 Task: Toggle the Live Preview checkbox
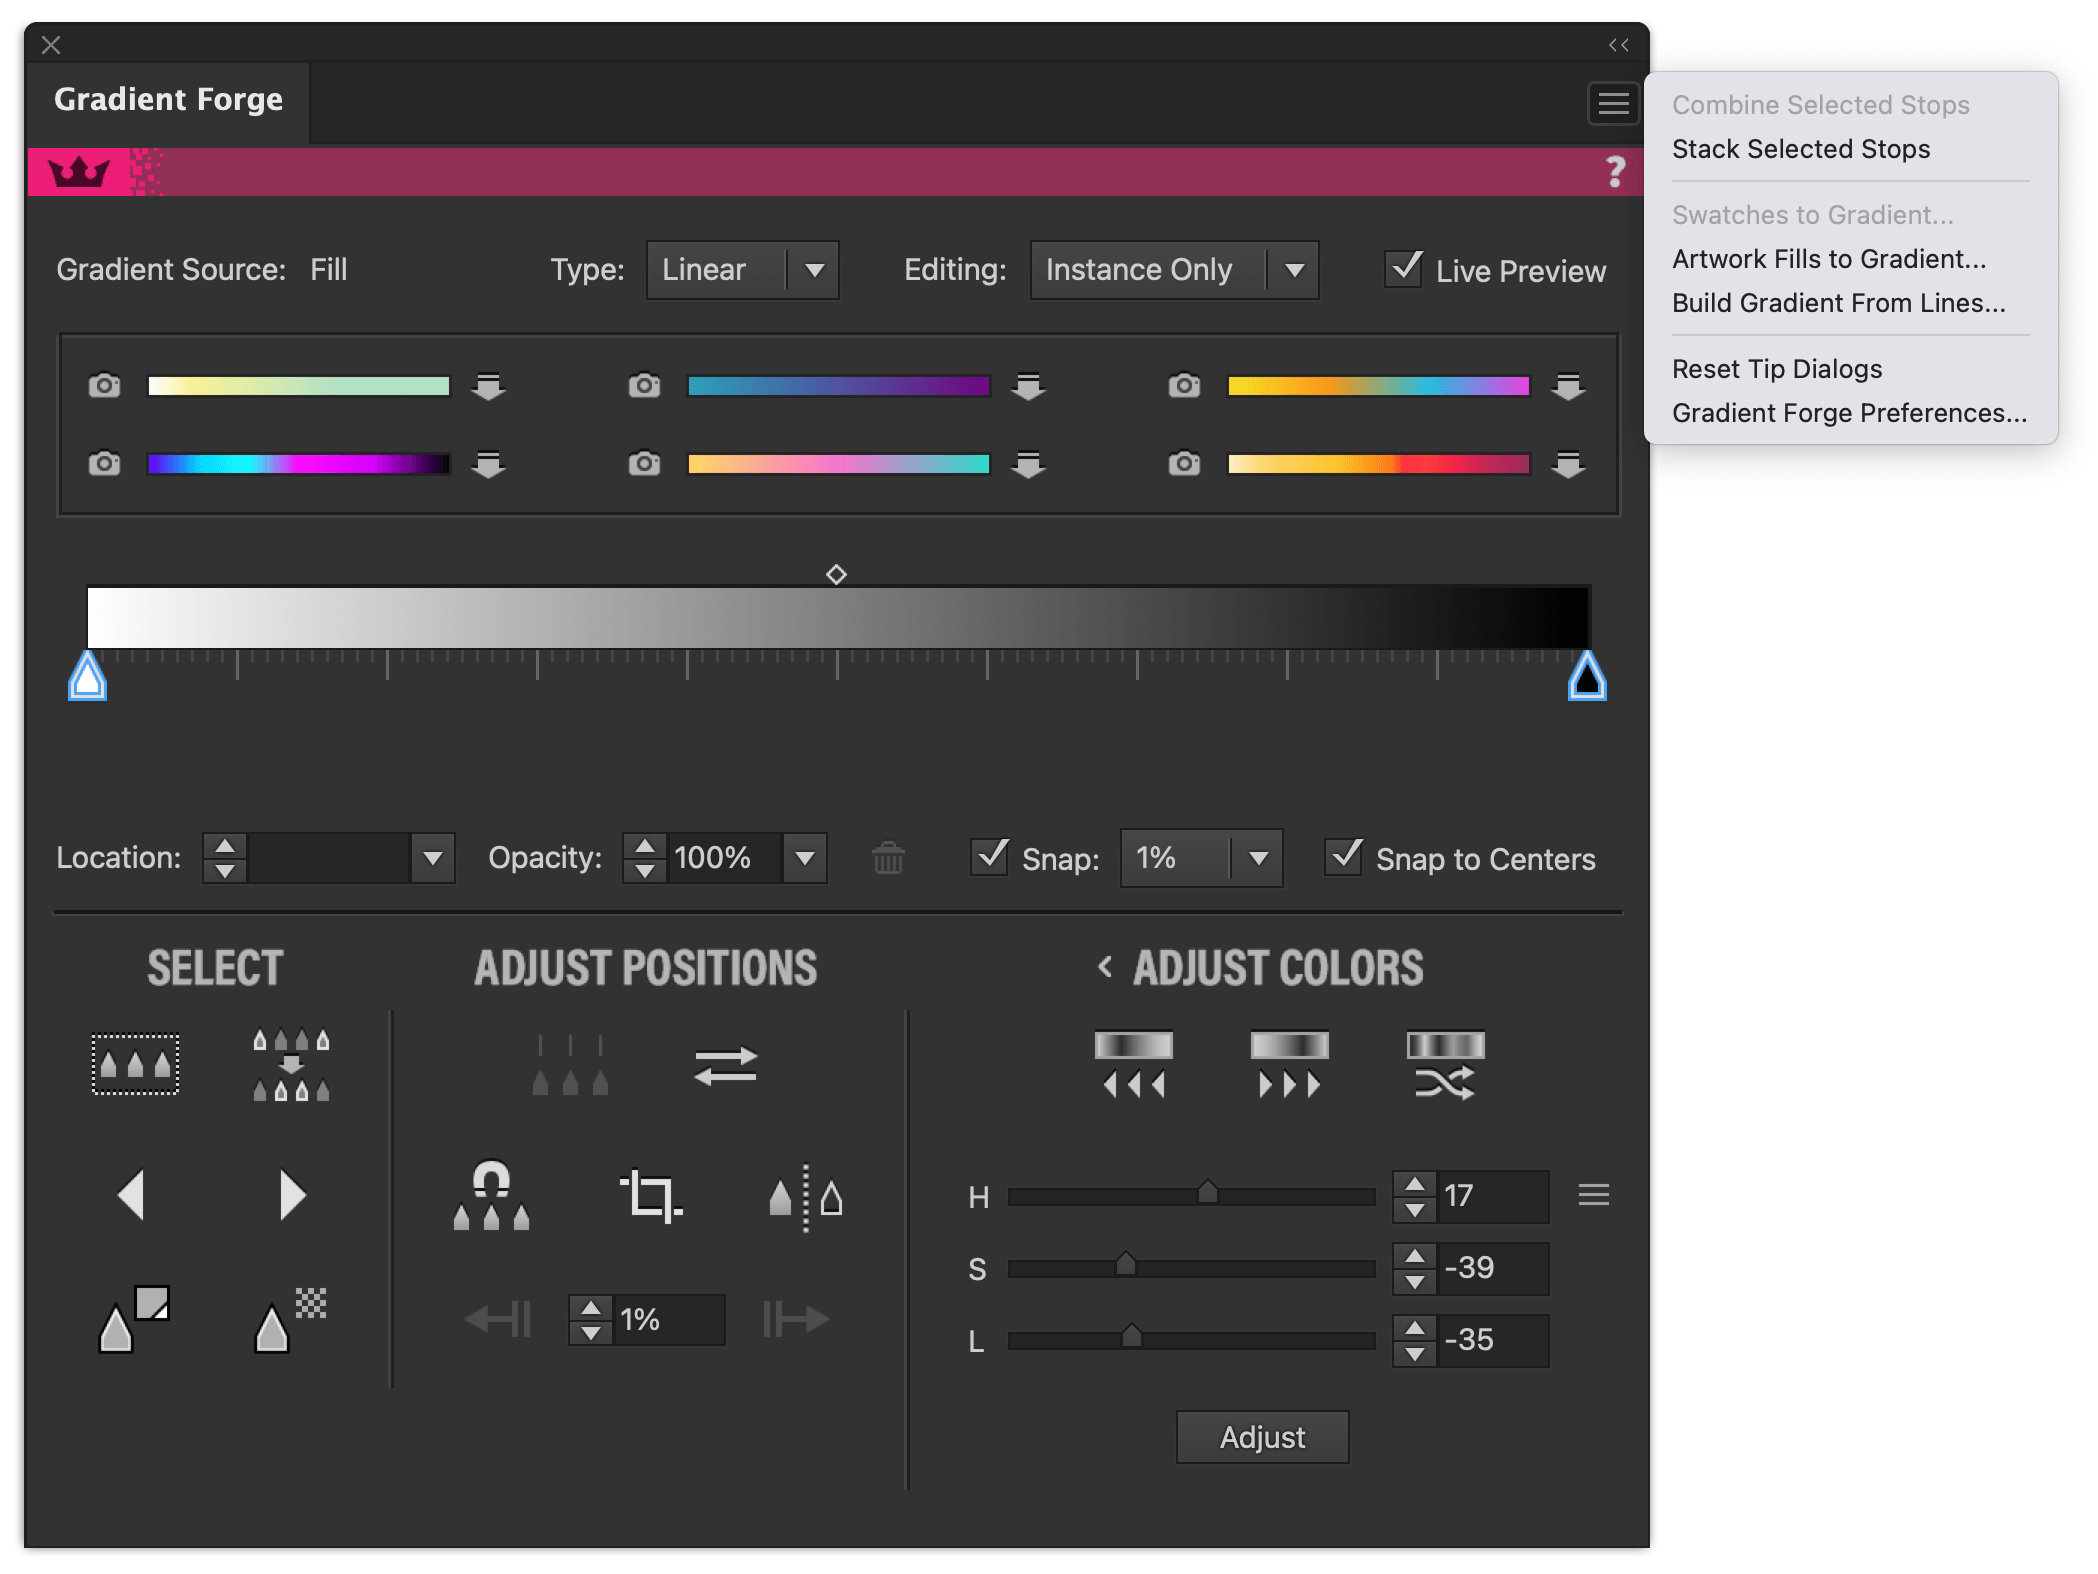[x=1404, y=269]
